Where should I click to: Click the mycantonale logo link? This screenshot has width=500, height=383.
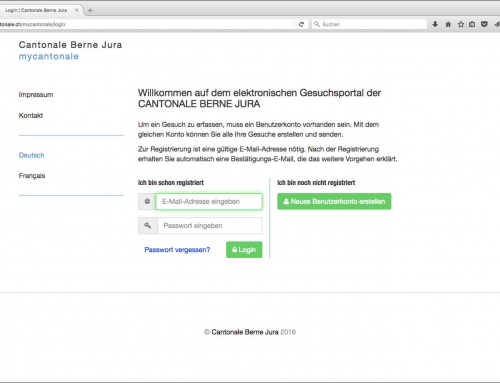[x=49, y=56]
